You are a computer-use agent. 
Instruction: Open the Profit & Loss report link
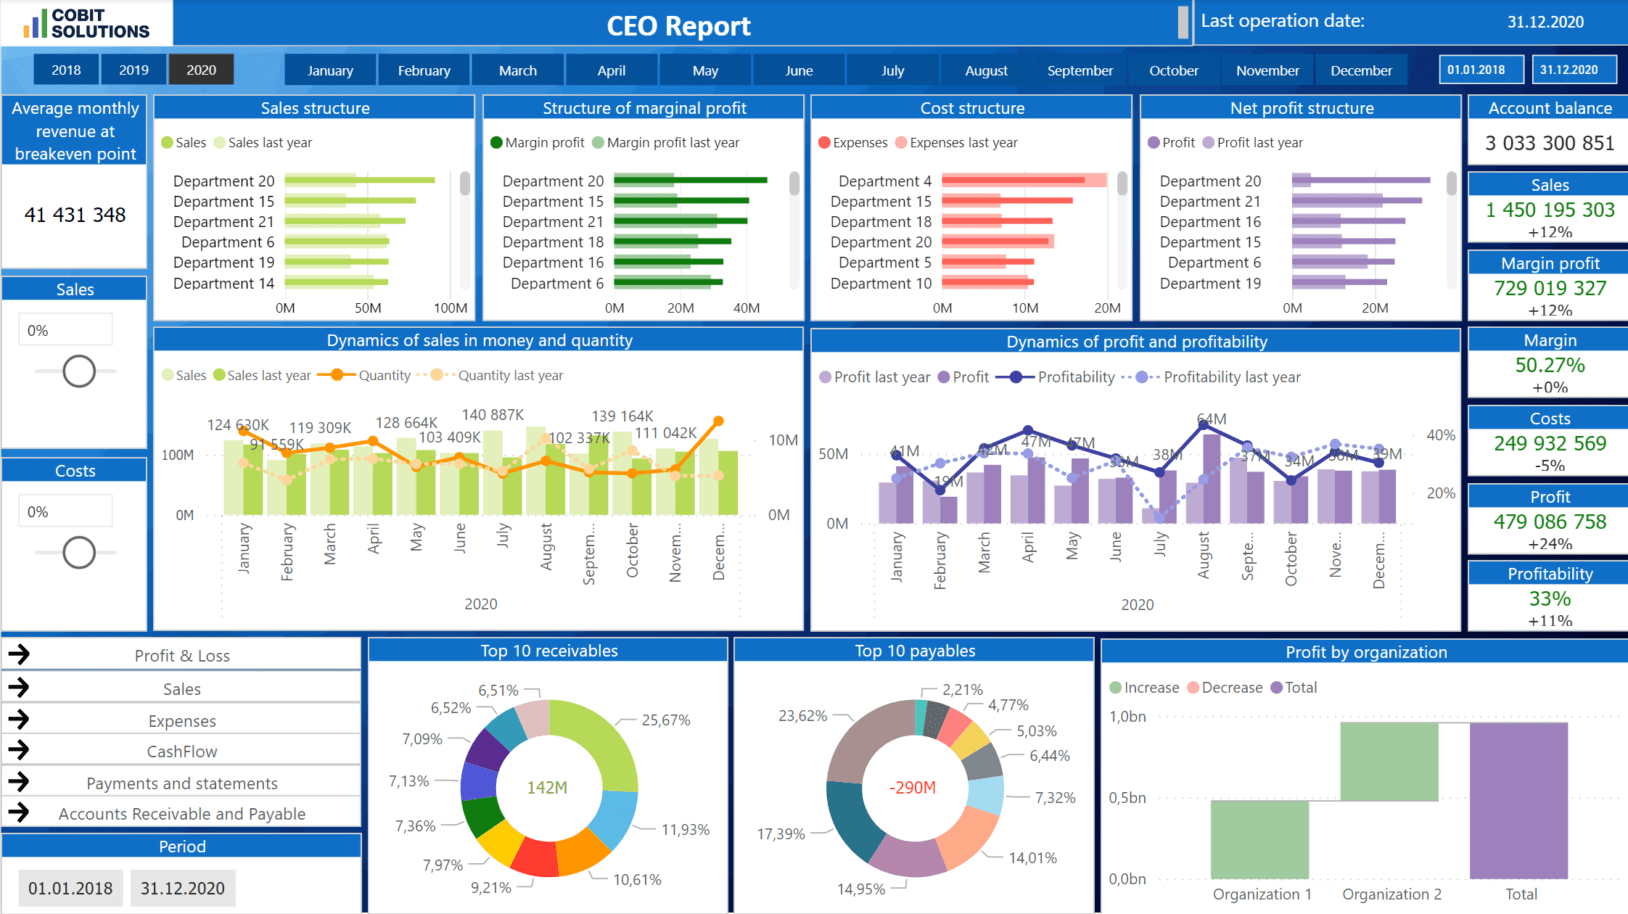pyautogui.click(x=182, y=656)
